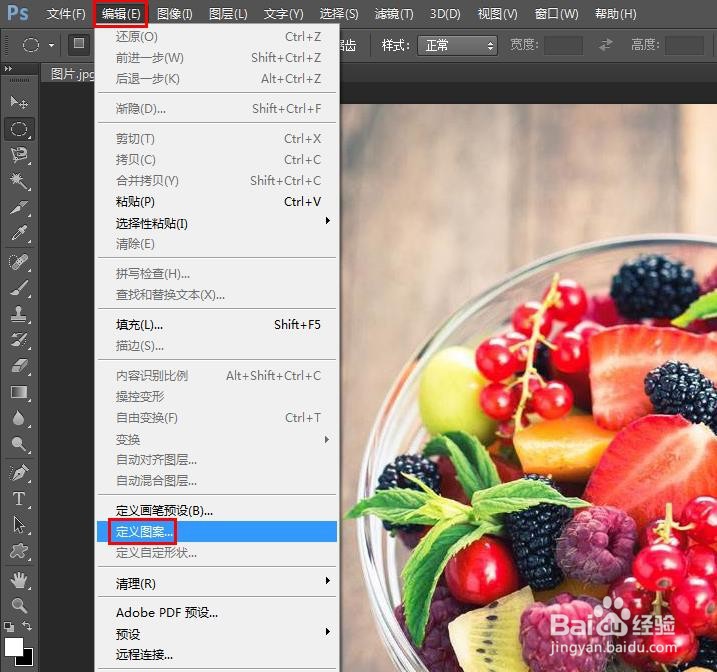Click the Photoshop Ps logo icon
The width and height of the screenshot is (717, 672).
pyautogui.click(x=18, y=13)
